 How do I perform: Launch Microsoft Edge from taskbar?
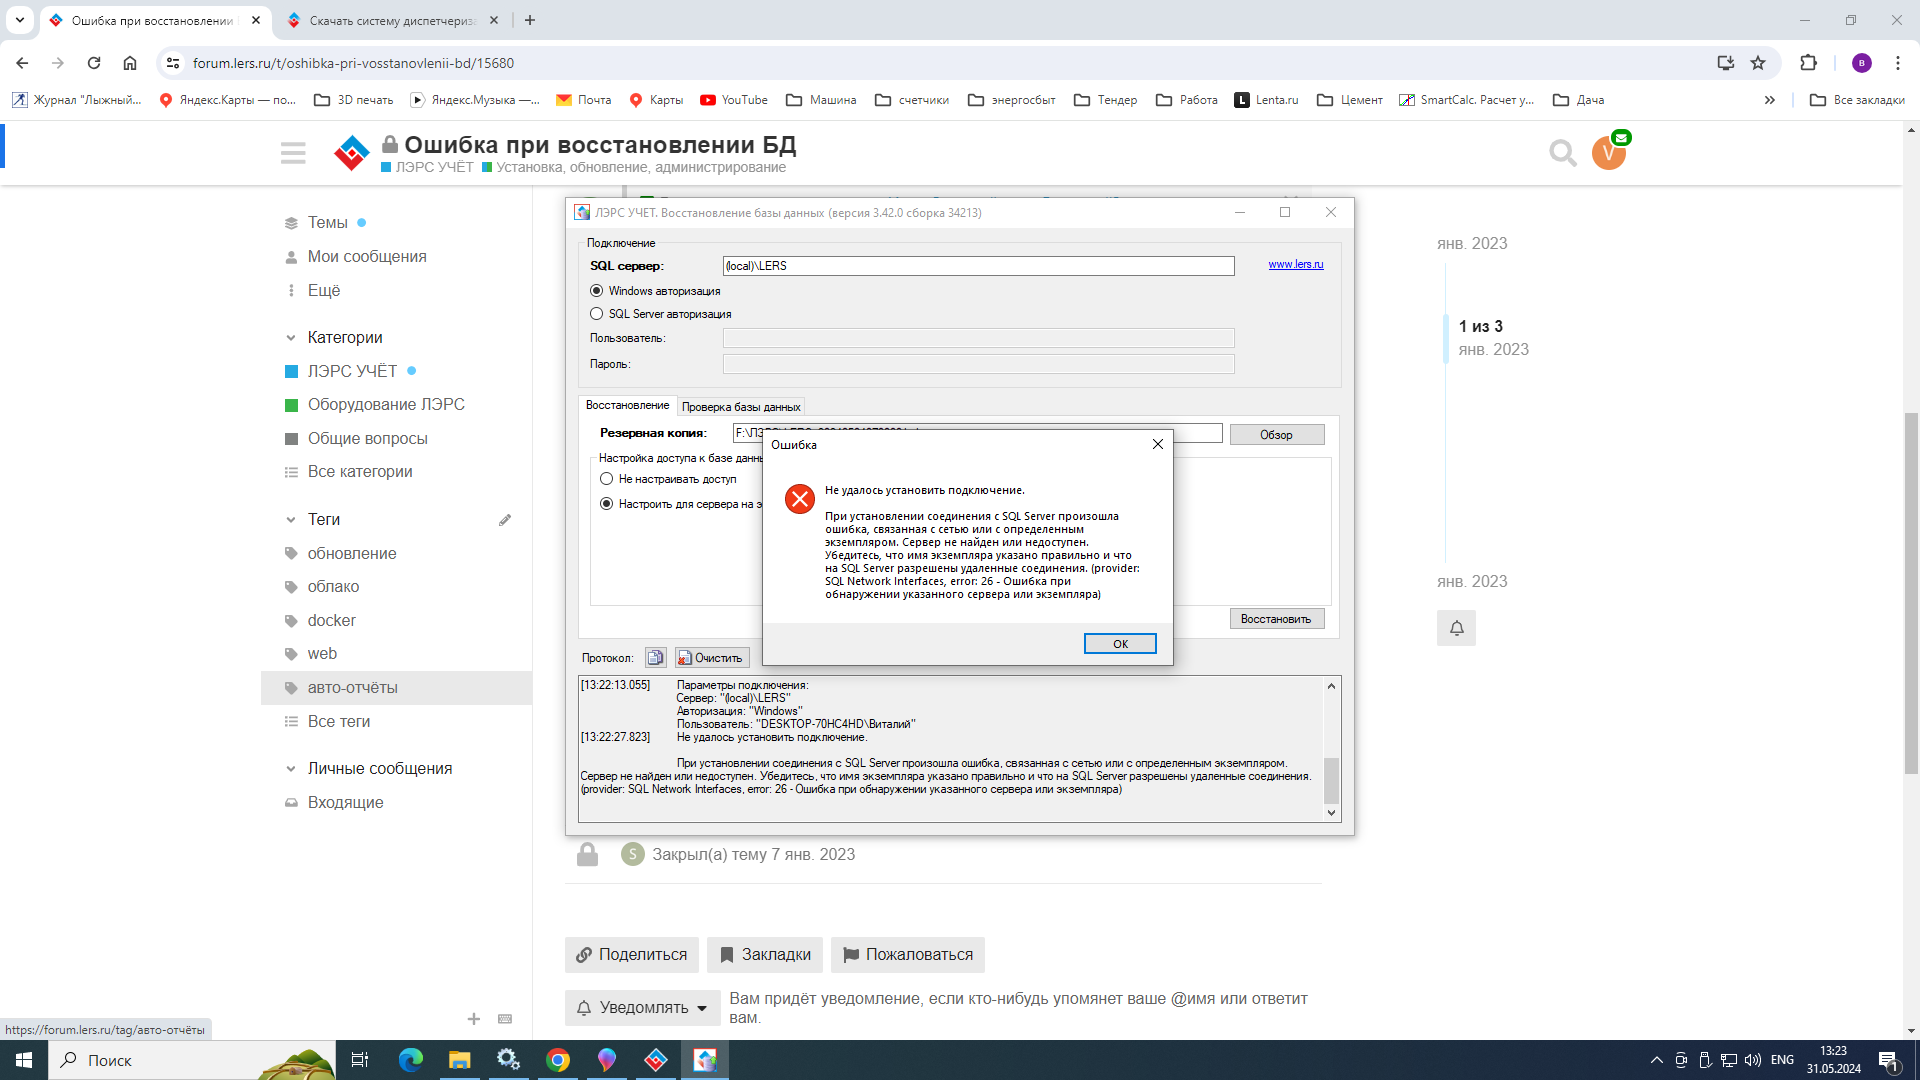tap(411, 1060)
